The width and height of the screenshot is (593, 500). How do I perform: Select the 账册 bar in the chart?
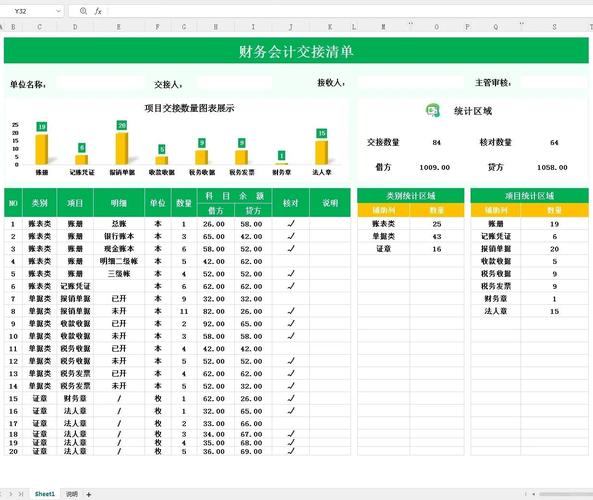pyautogui.click(x=42, y=149)
